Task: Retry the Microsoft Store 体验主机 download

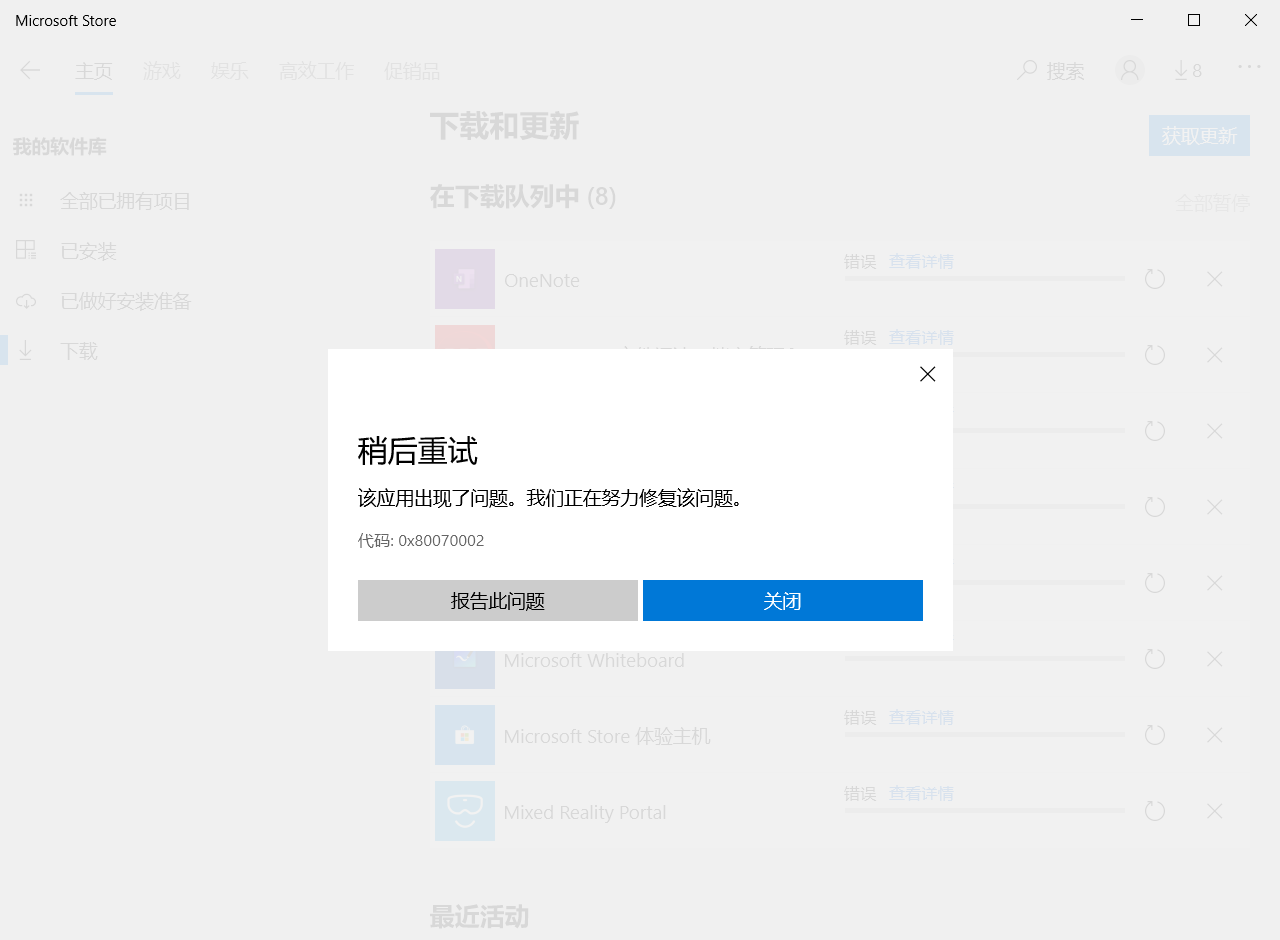Action: point(1155,735)
